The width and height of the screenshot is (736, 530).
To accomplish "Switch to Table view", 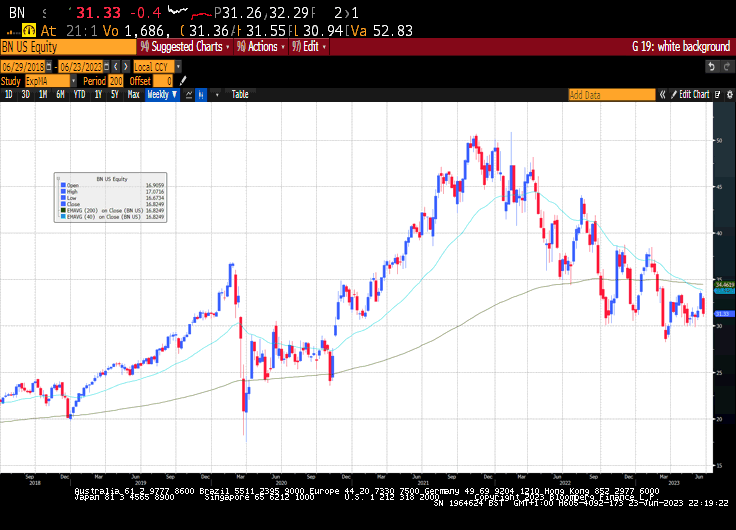I will [240, 94].
